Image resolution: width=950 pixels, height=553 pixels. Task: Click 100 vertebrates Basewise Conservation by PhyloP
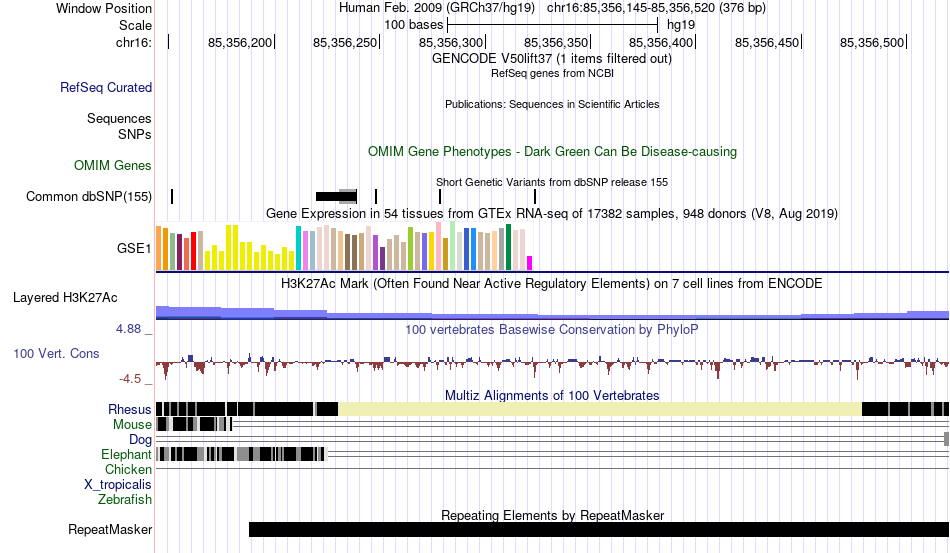(552, 329)
